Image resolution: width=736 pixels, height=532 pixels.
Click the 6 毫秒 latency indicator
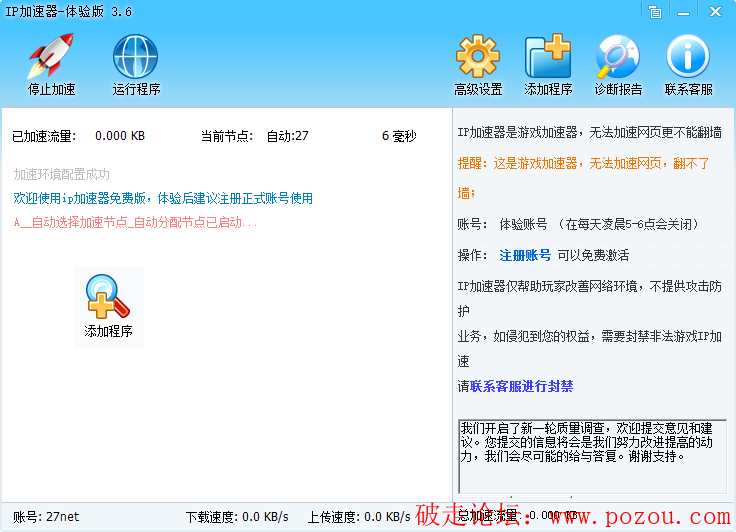(398, 136)
